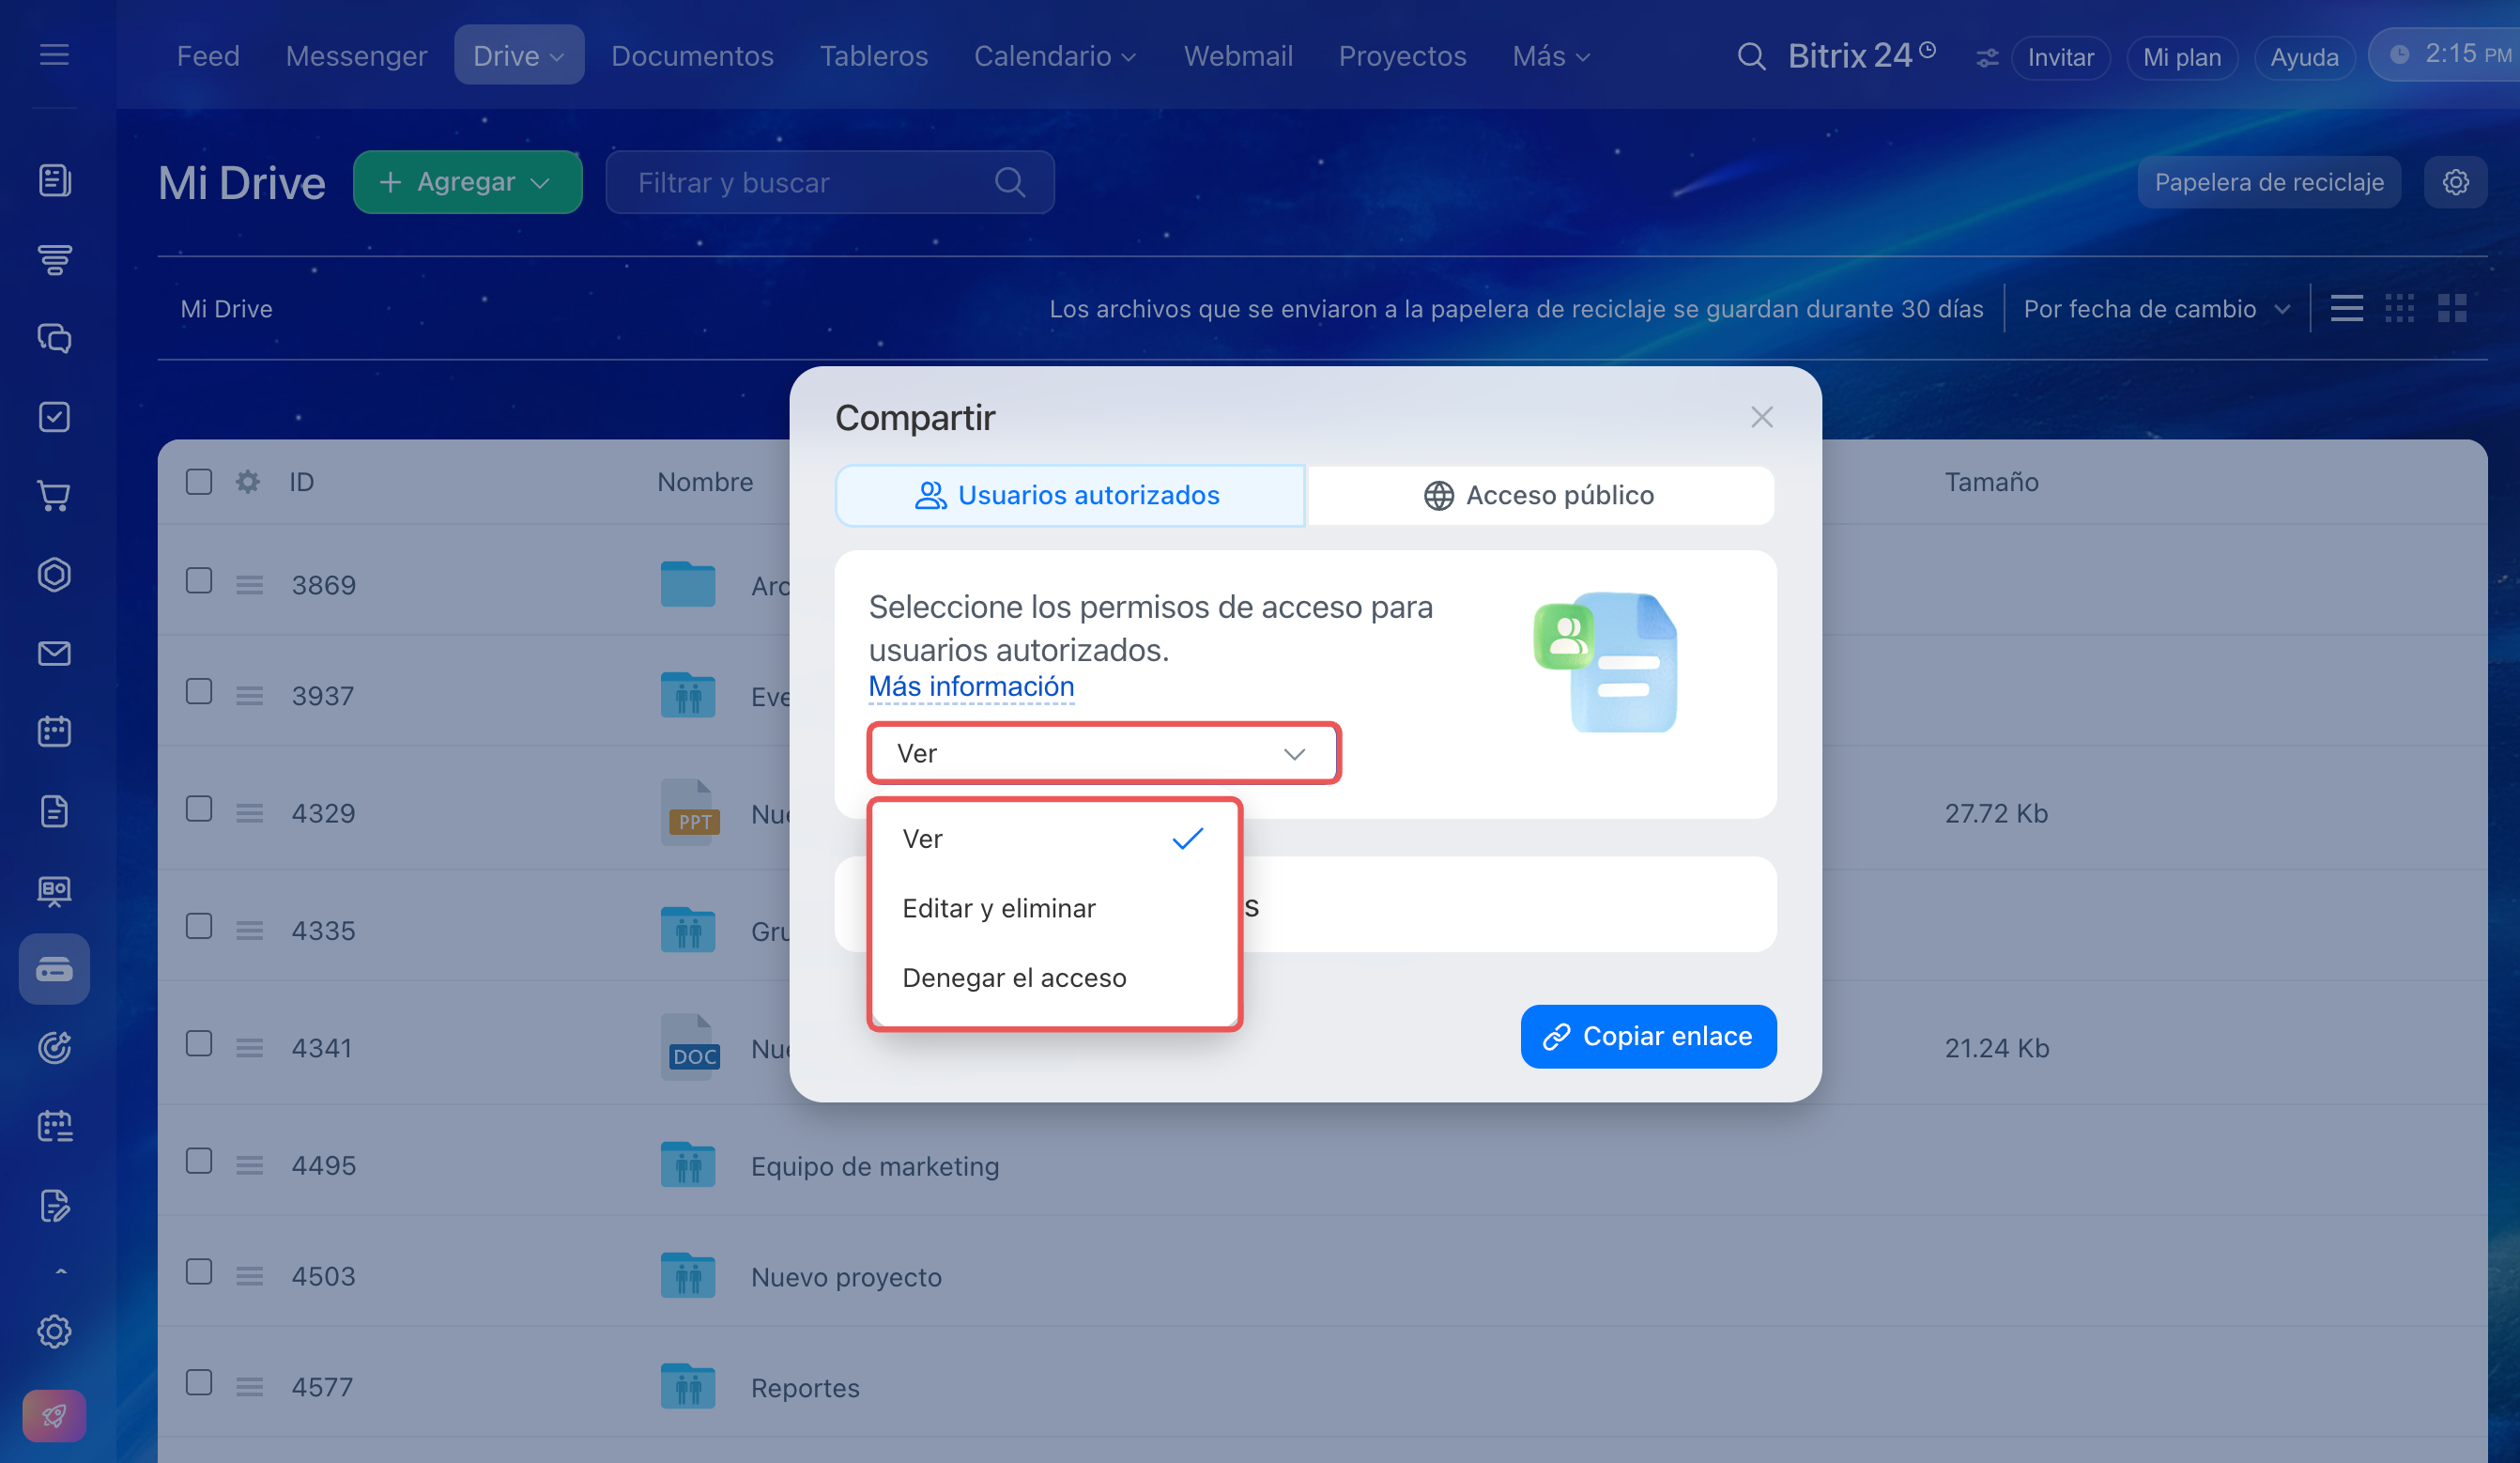Check the box for row 4329
2520x1463 pixels.
pyautogui.click(x=199, y=809)
